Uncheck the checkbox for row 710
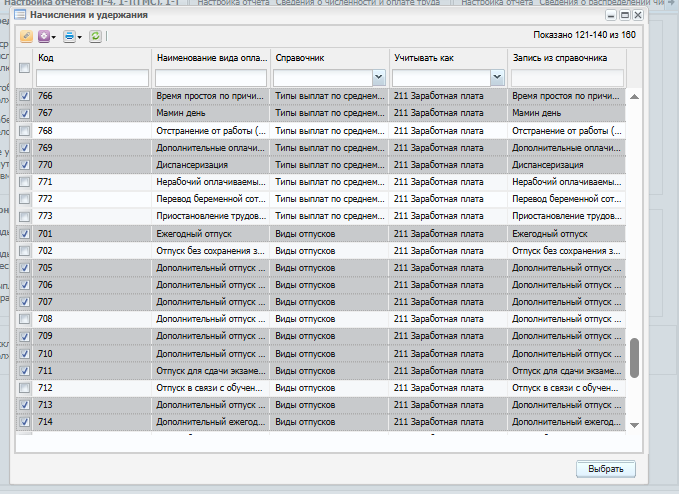679x494 pixels. pyautogui.click(x=25, y=354)
